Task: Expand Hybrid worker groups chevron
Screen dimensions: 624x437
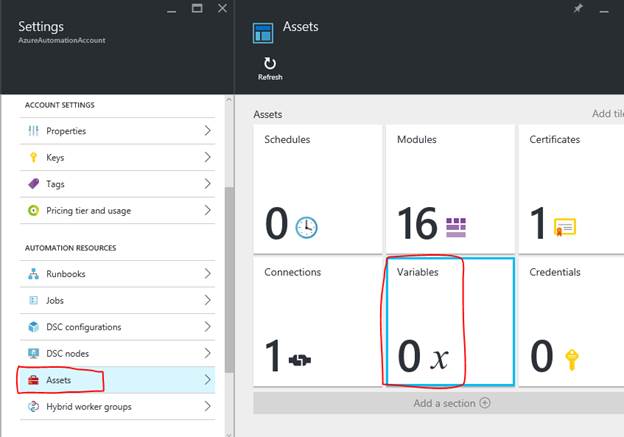Action: point(207,406)
